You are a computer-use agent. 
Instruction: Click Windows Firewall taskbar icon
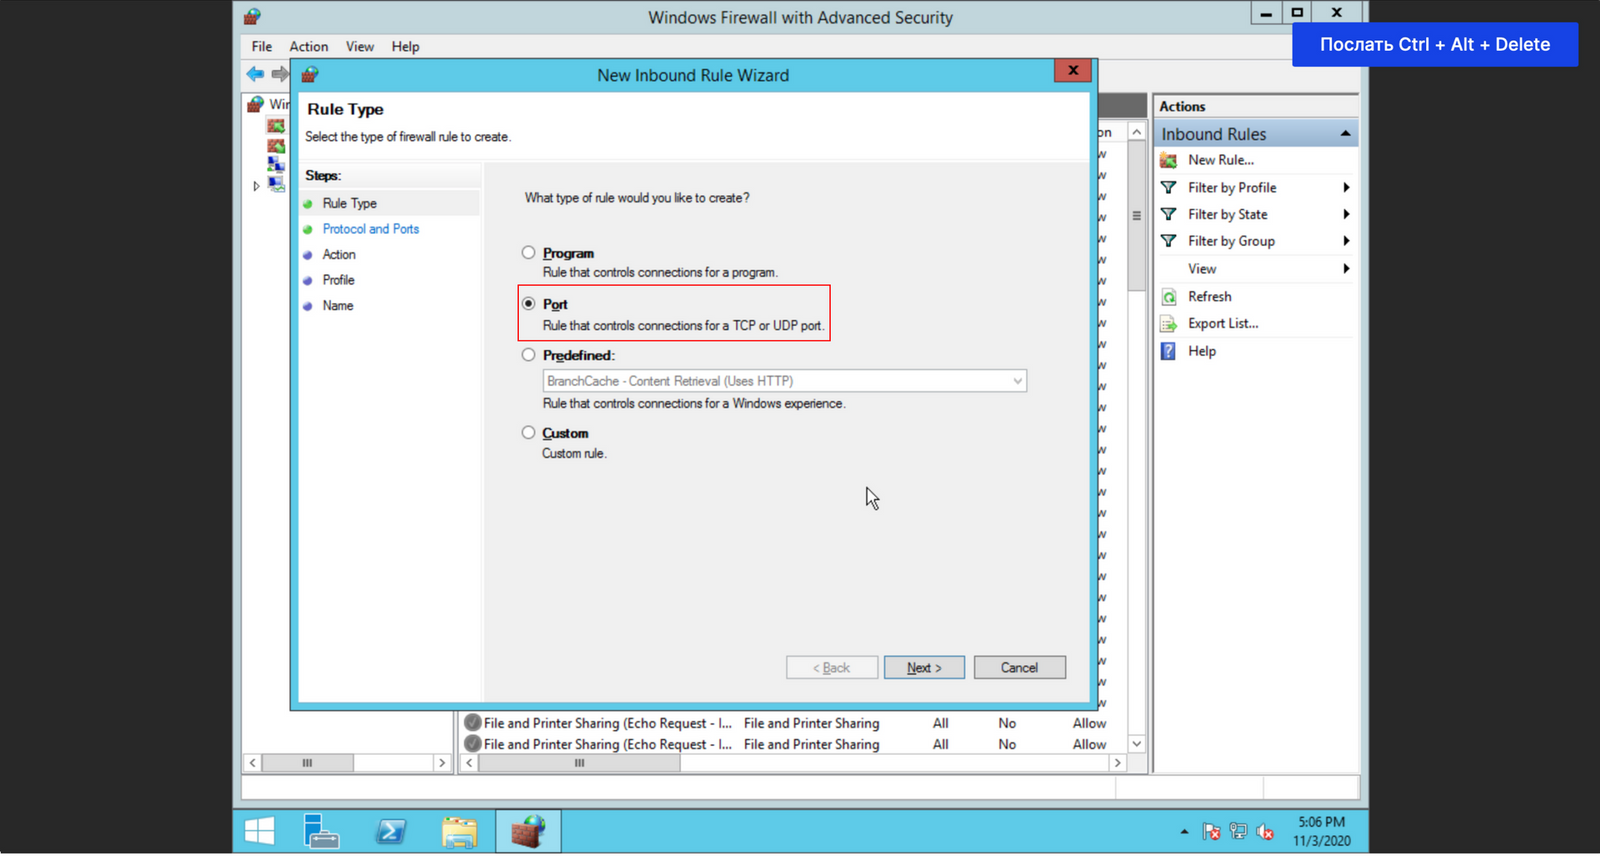(x=528, y=831)
